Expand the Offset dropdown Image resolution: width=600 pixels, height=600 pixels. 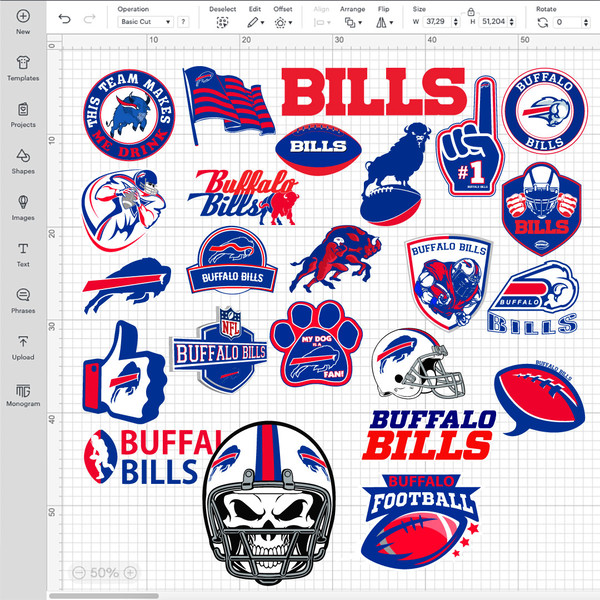pyautogui.click(x=283, y=21)
